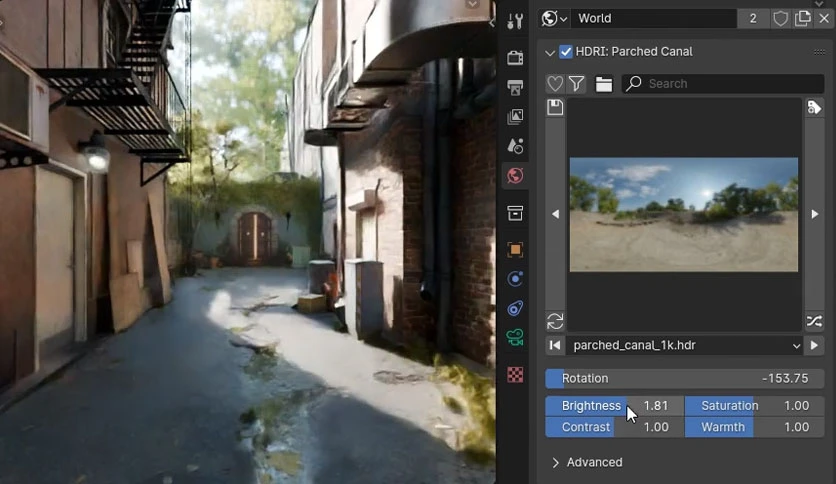Toggle fake user shield icon

781,19
